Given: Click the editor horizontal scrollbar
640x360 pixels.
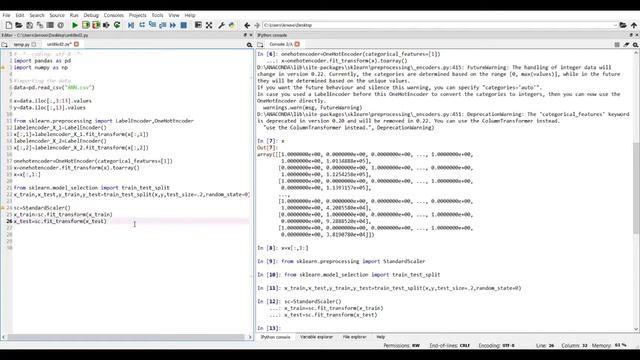Looking at the screenshot, I should 126,337.
